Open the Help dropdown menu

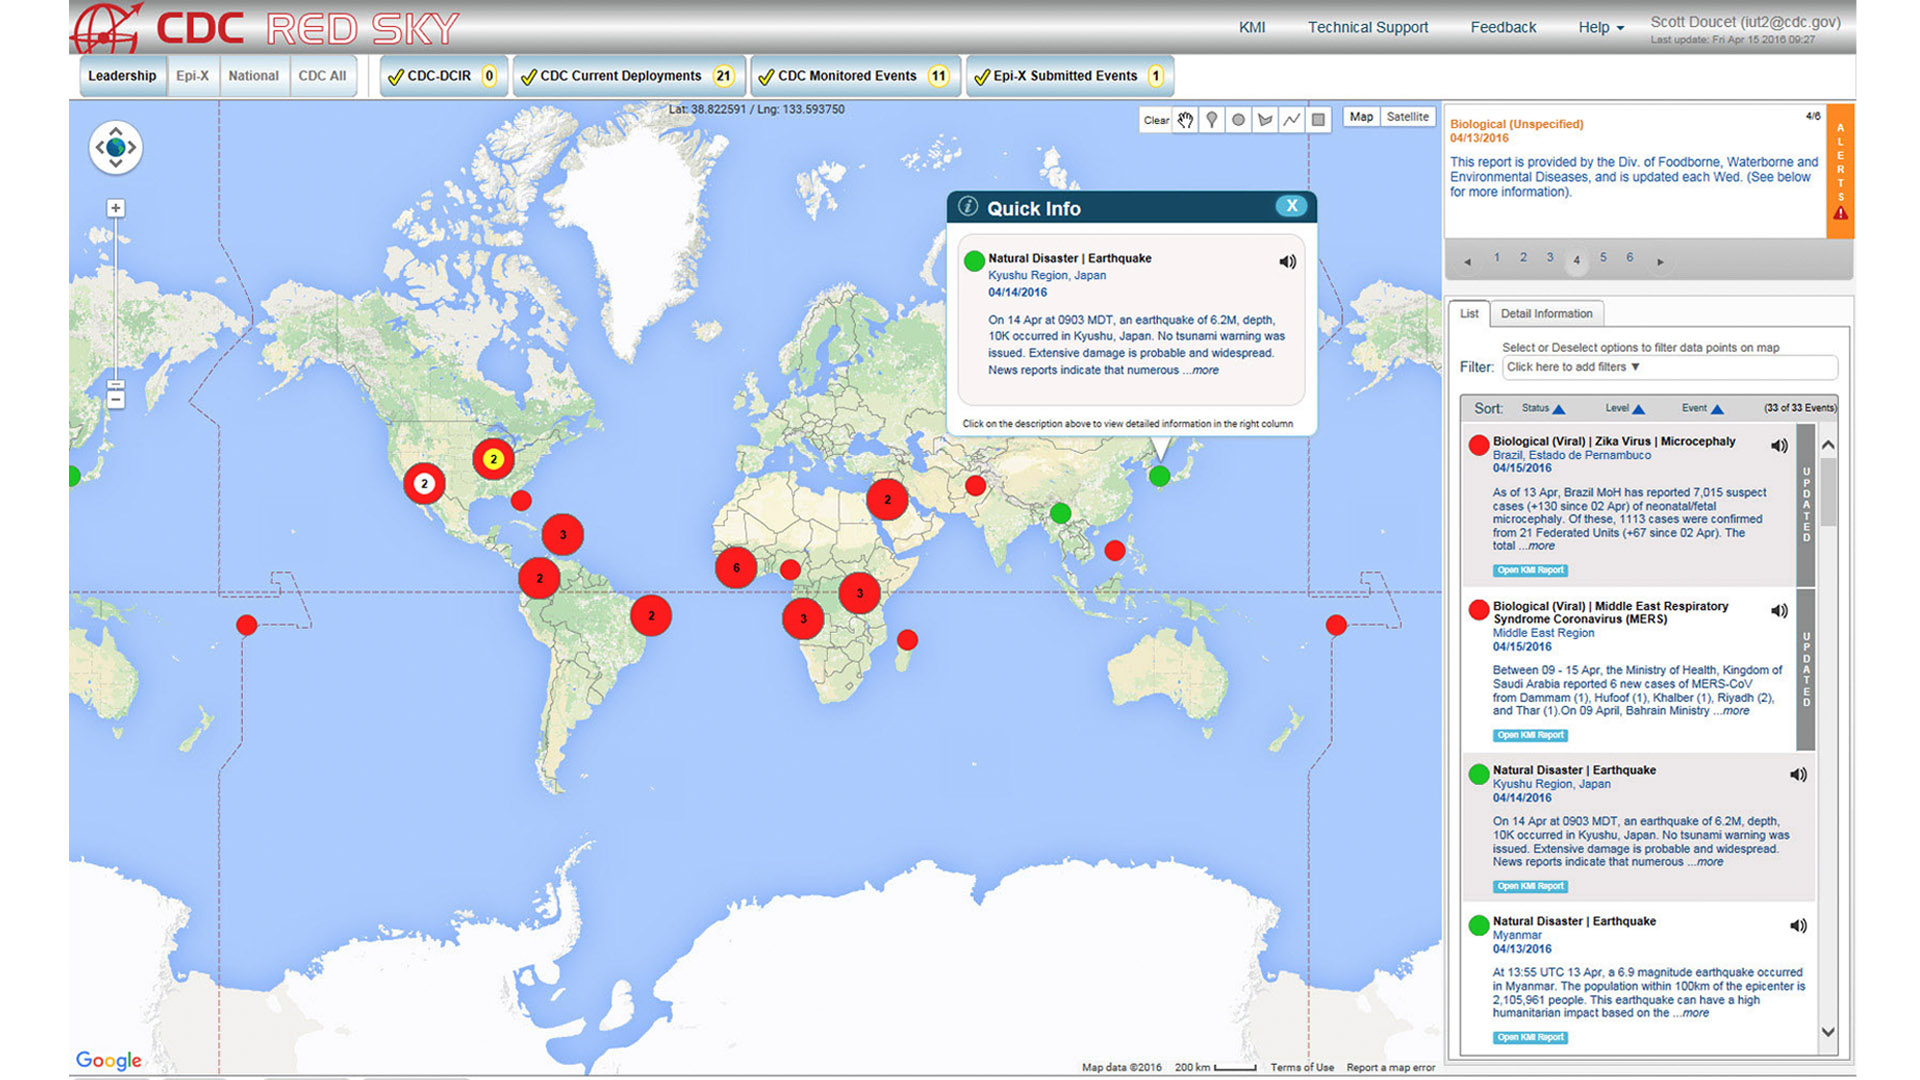(x=1600, y=27)
